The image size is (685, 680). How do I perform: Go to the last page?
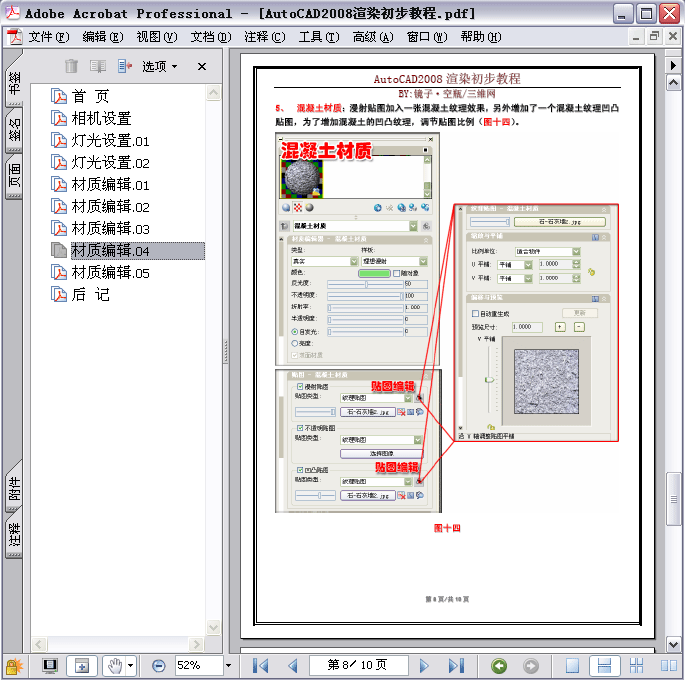click(456, 666)
